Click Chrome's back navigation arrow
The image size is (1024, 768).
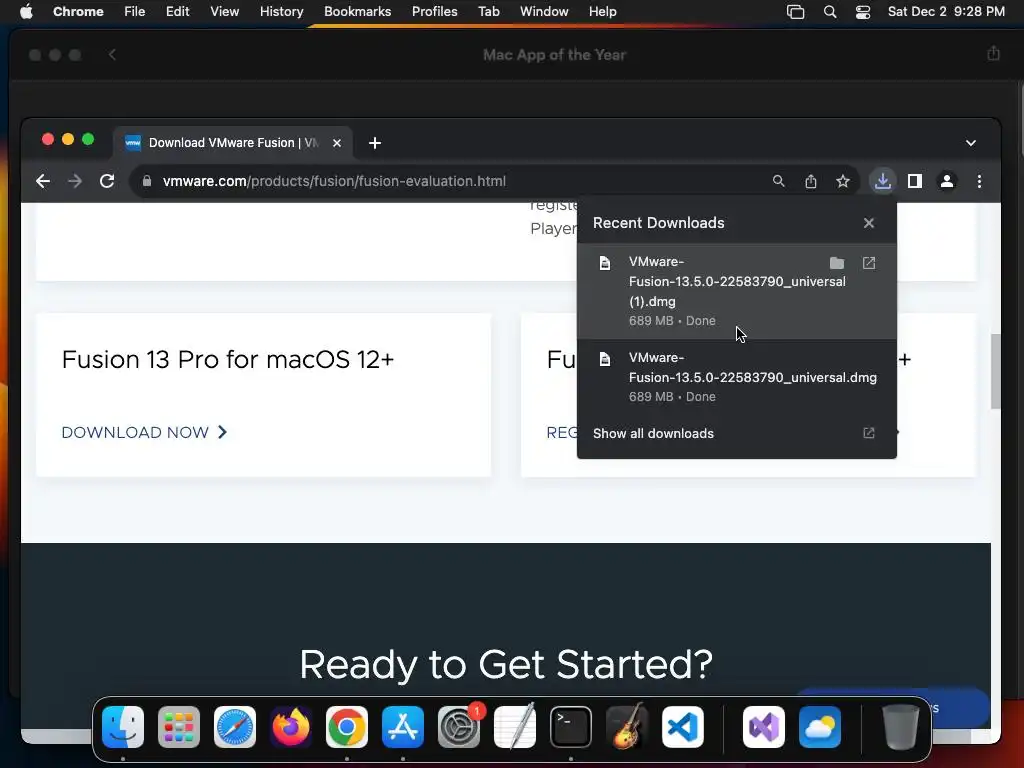(x=43, y=181)
